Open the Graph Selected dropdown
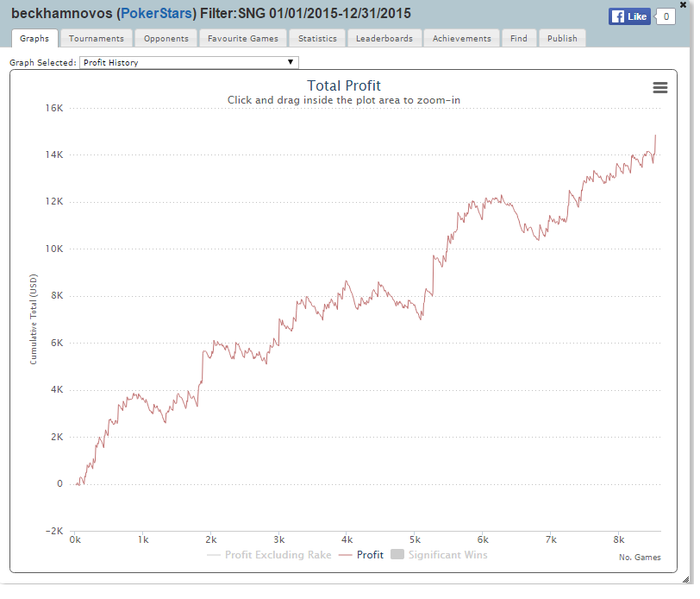Viewport: 700px width, 599px height. coord(189,62)
